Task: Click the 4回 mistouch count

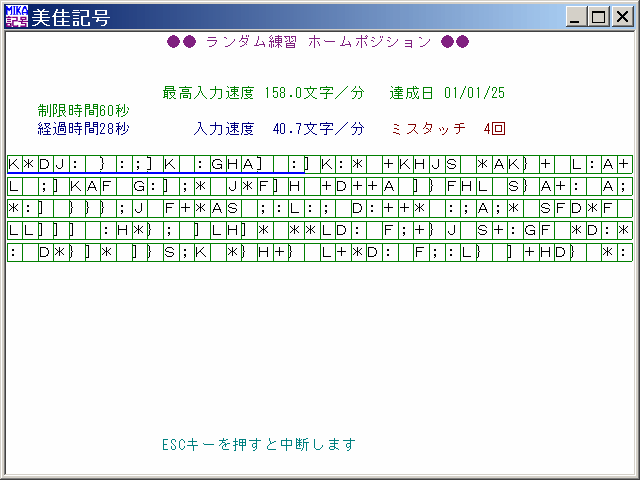Action: (x=494, y=129)
